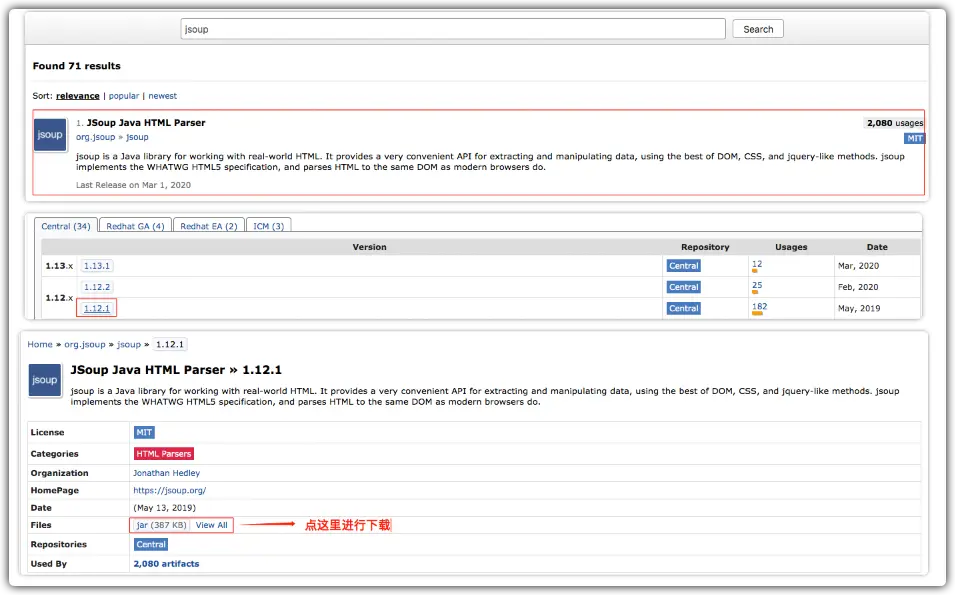This screenshot has width=955, height=595.
Task: Click the MIT license badge in details
Action: pos(144,432)
